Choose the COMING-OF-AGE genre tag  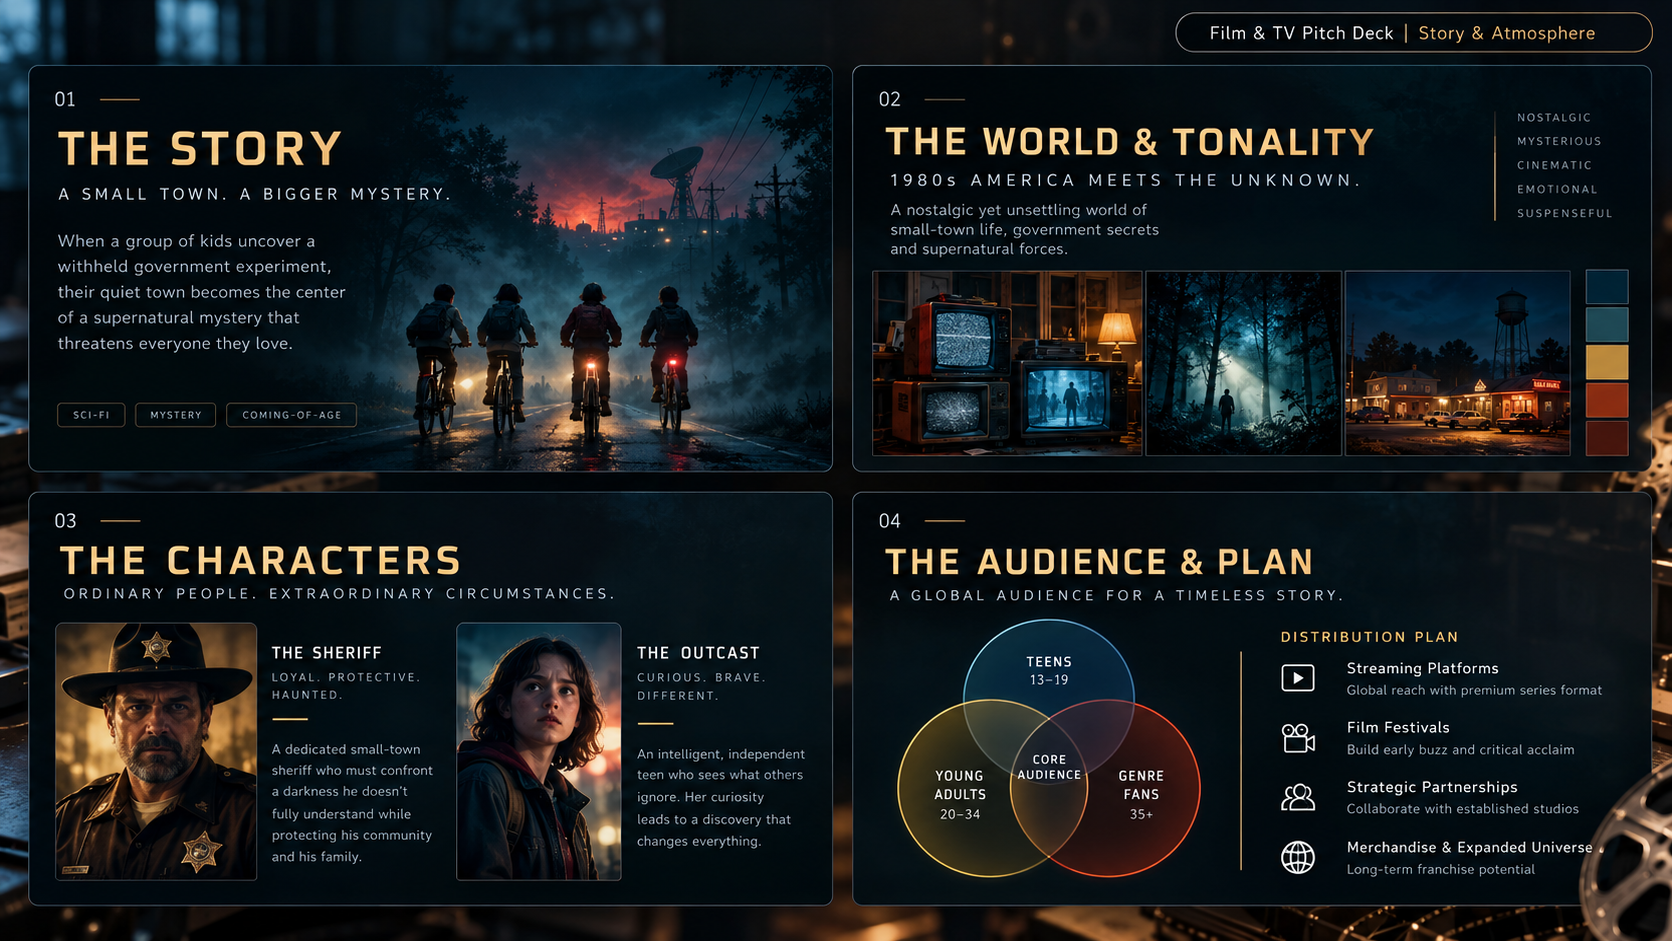click(292, 415)
